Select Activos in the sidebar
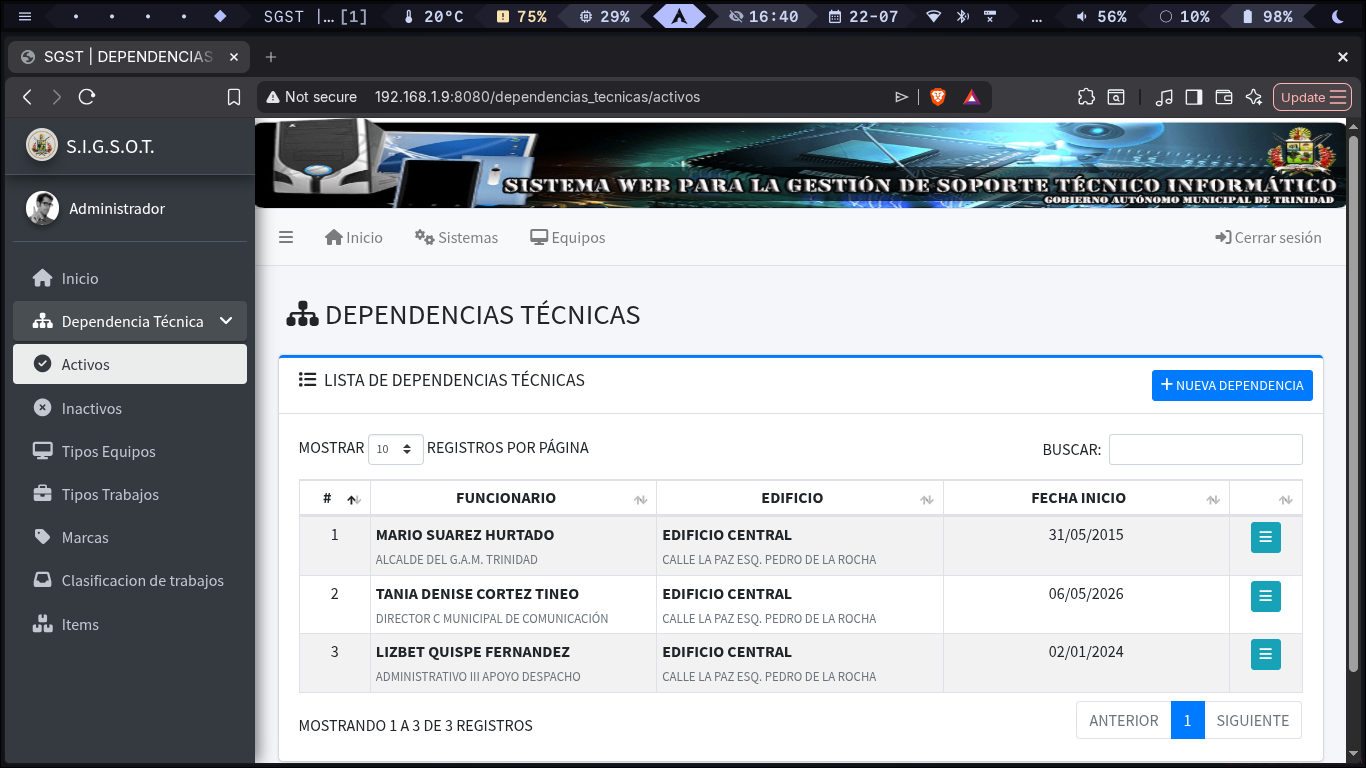The width and height of the screenshot is (1366, 768). pos(130,364)
